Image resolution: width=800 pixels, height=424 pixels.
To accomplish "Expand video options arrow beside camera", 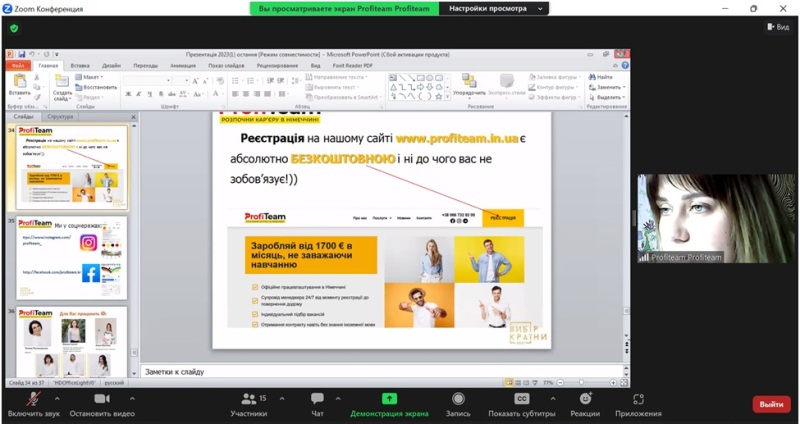I will point(141,397).
